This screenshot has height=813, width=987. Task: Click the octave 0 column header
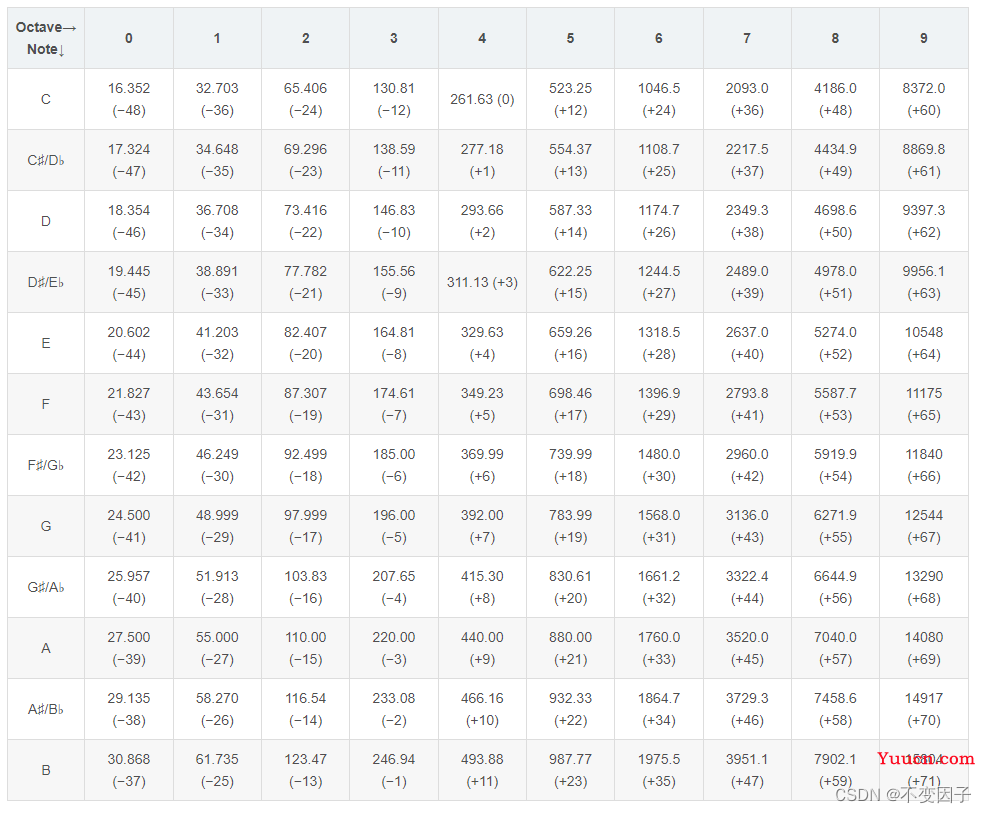coord(129,38)
